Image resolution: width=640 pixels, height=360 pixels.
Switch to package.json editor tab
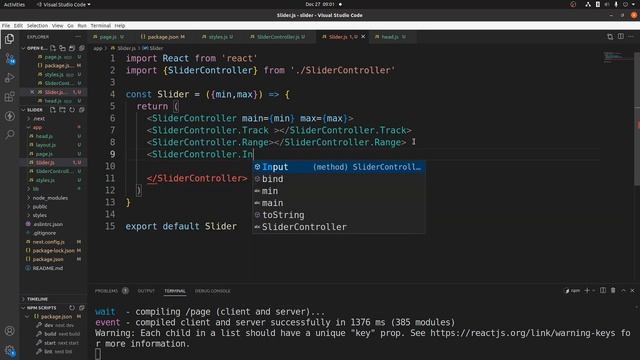(162, 37)
